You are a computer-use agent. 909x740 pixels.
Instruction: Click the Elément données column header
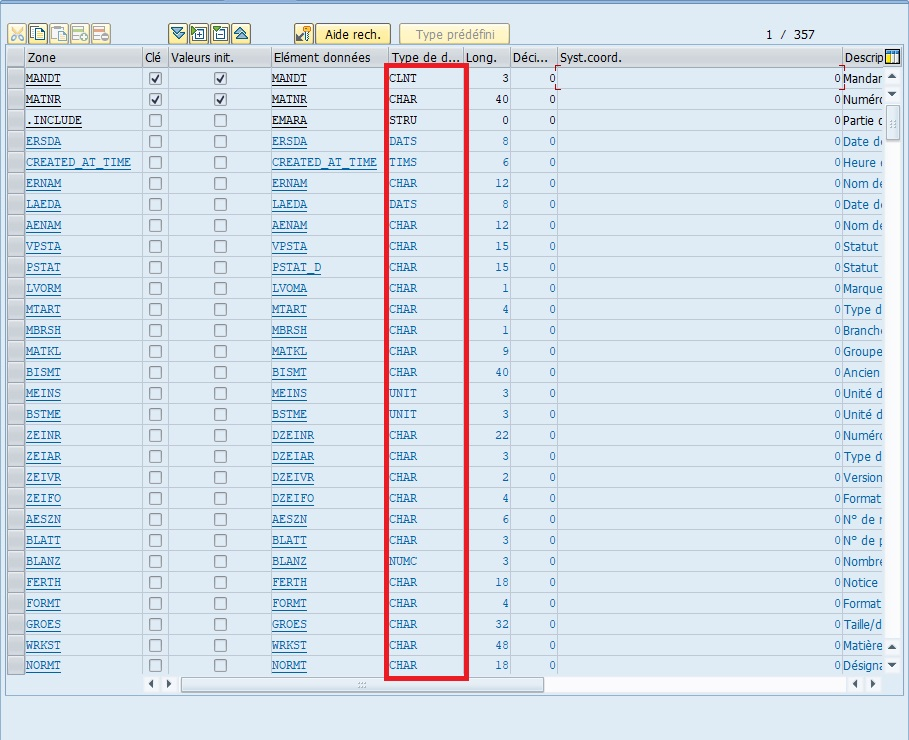click(x=327, y=57)
